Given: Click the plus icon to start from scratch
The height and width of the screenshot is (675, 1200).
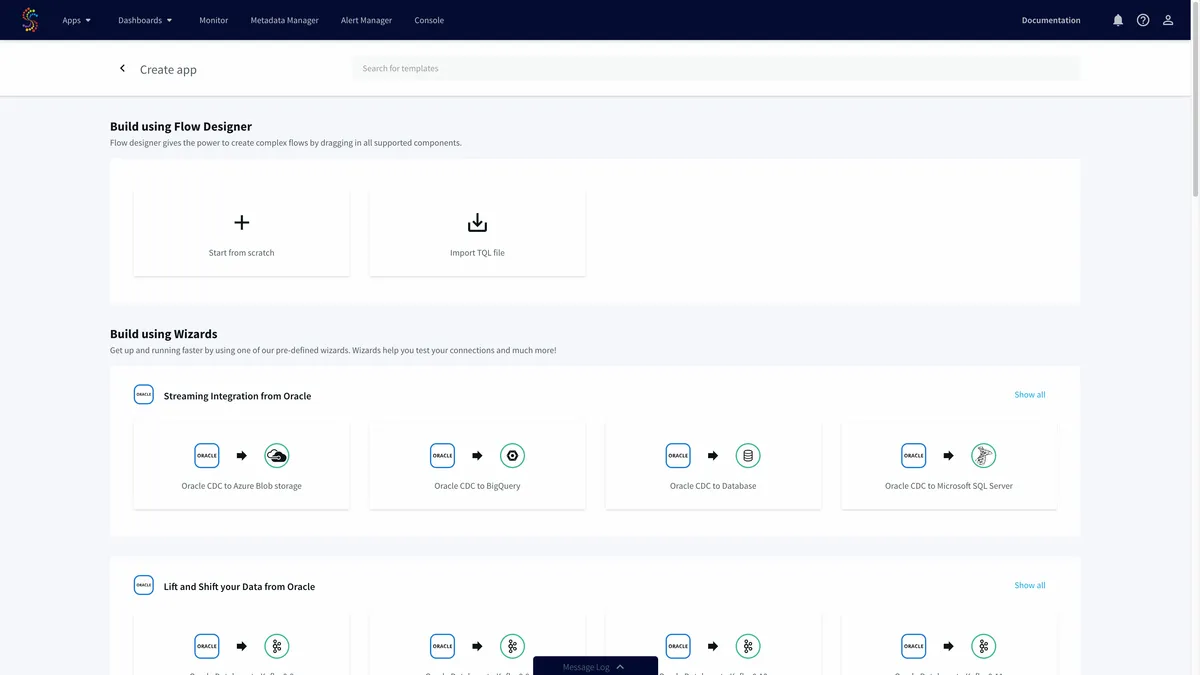Looking at the screenshot, I should click(241, 223).
